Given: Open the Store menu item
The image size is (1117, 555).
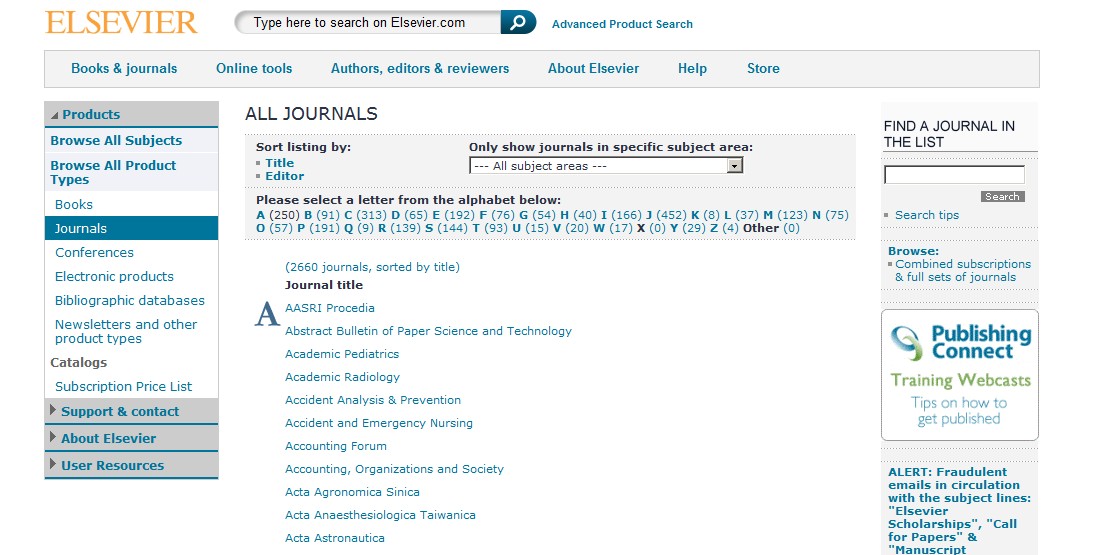Looking at the screenshot, I should [763, 68].
